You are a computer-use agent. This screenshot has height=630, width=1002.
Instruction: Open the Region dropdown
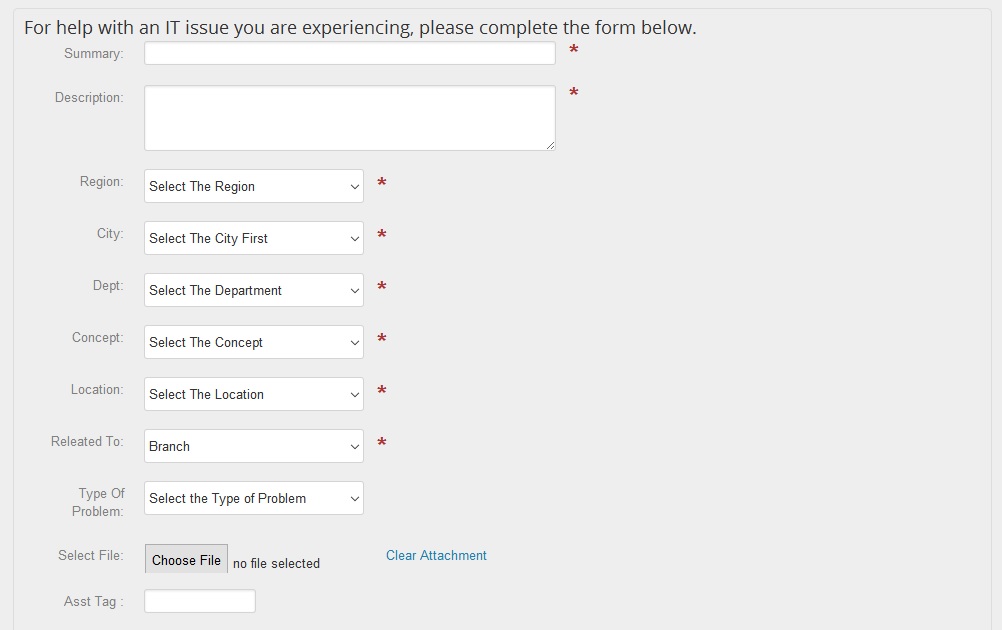253,186
